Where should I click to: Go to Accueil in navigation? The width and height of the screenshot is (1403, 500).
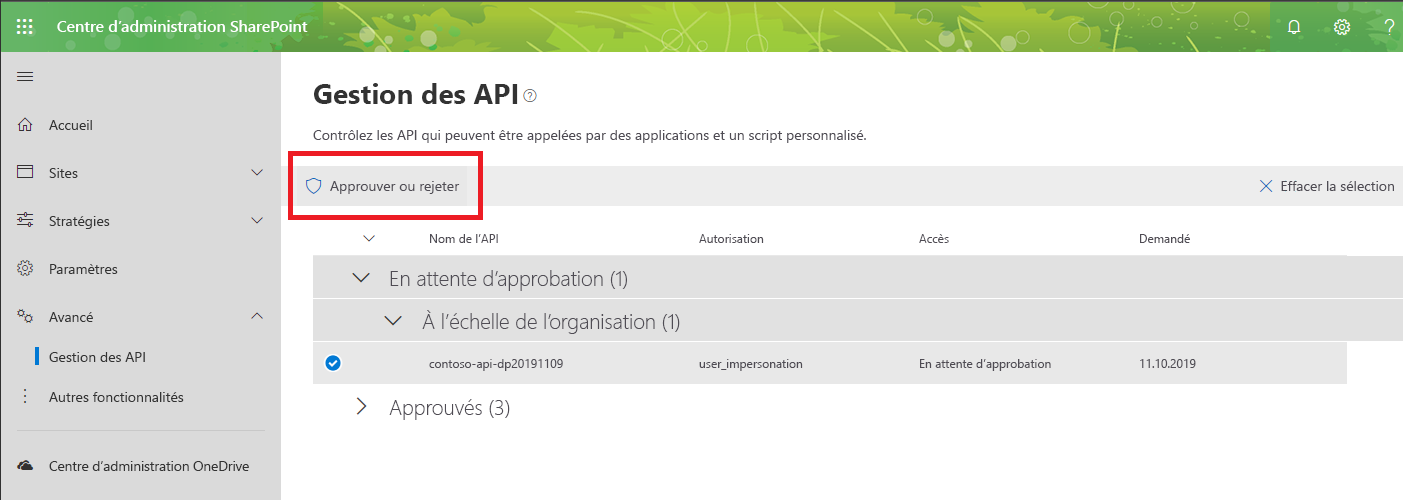(71, 125)
